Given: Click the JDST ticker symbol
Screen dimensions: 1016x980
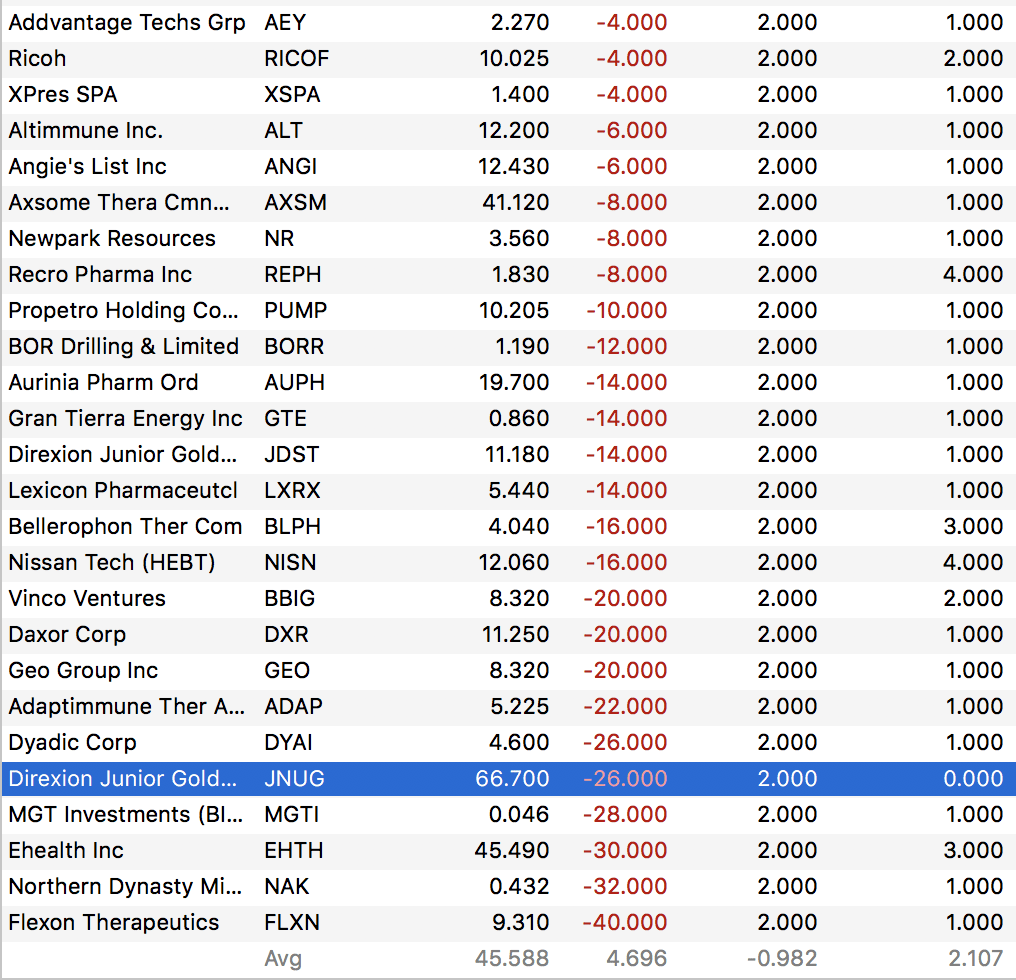Looking at the screenshot, I should [292, 454].
